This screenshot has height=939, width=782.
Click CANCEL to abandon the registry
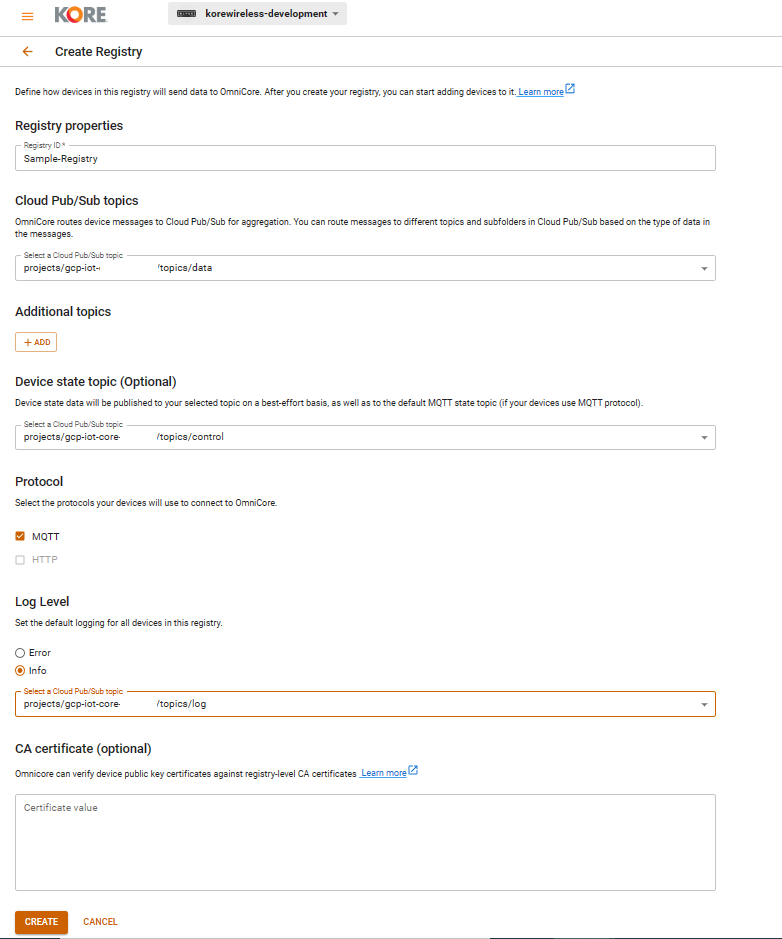(100, 922)
